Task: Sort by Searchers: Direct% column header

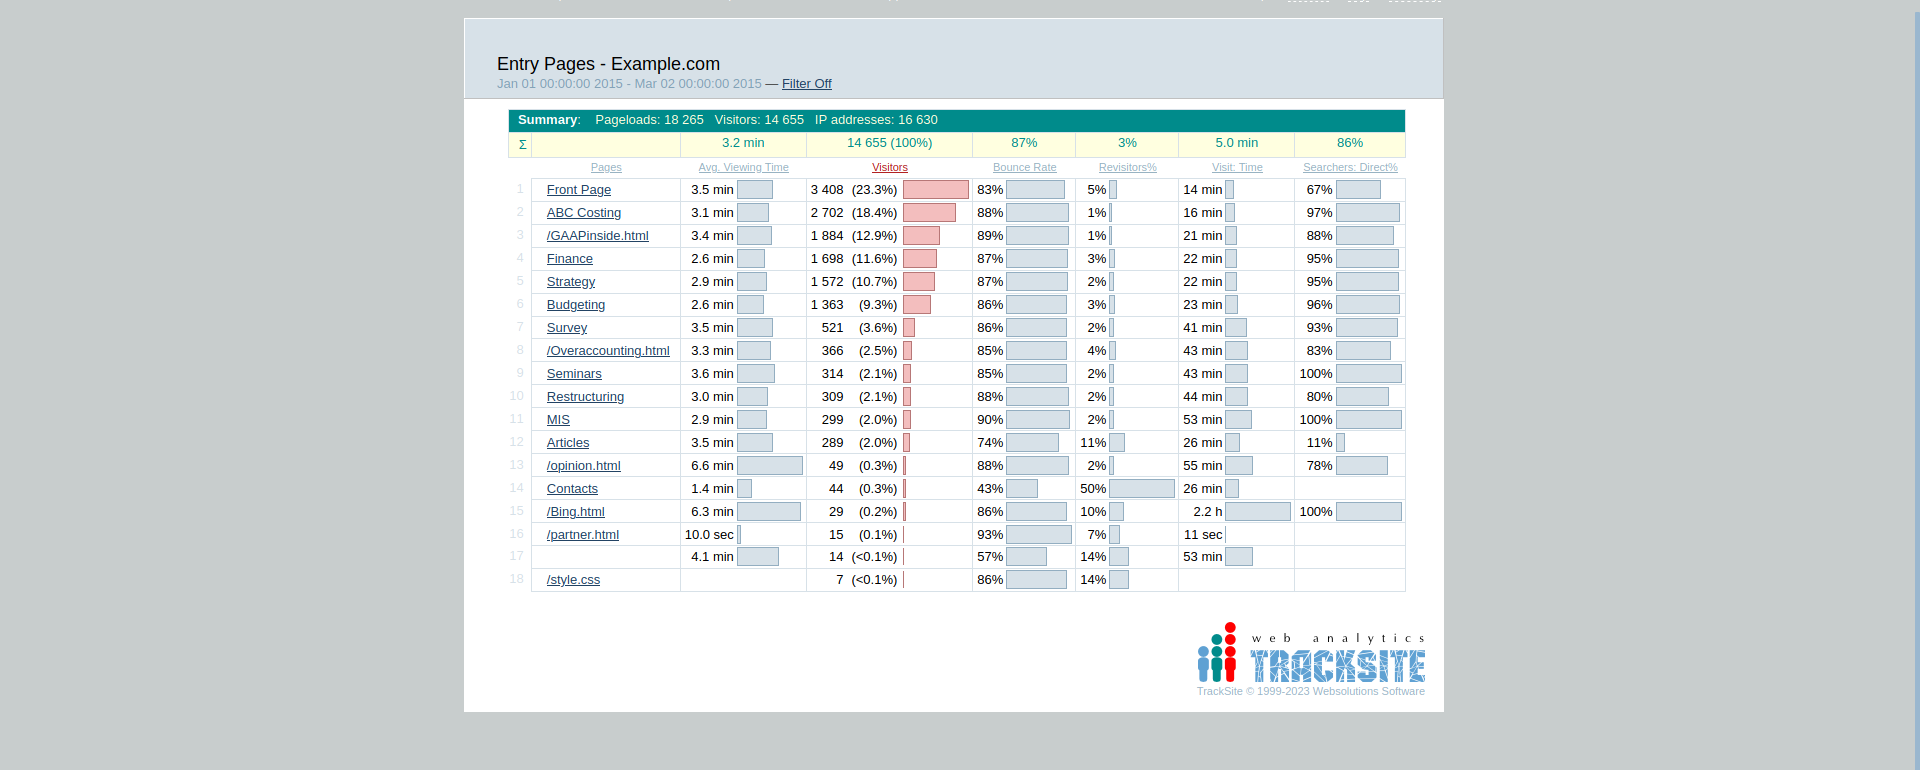Action: (1350, 168)
